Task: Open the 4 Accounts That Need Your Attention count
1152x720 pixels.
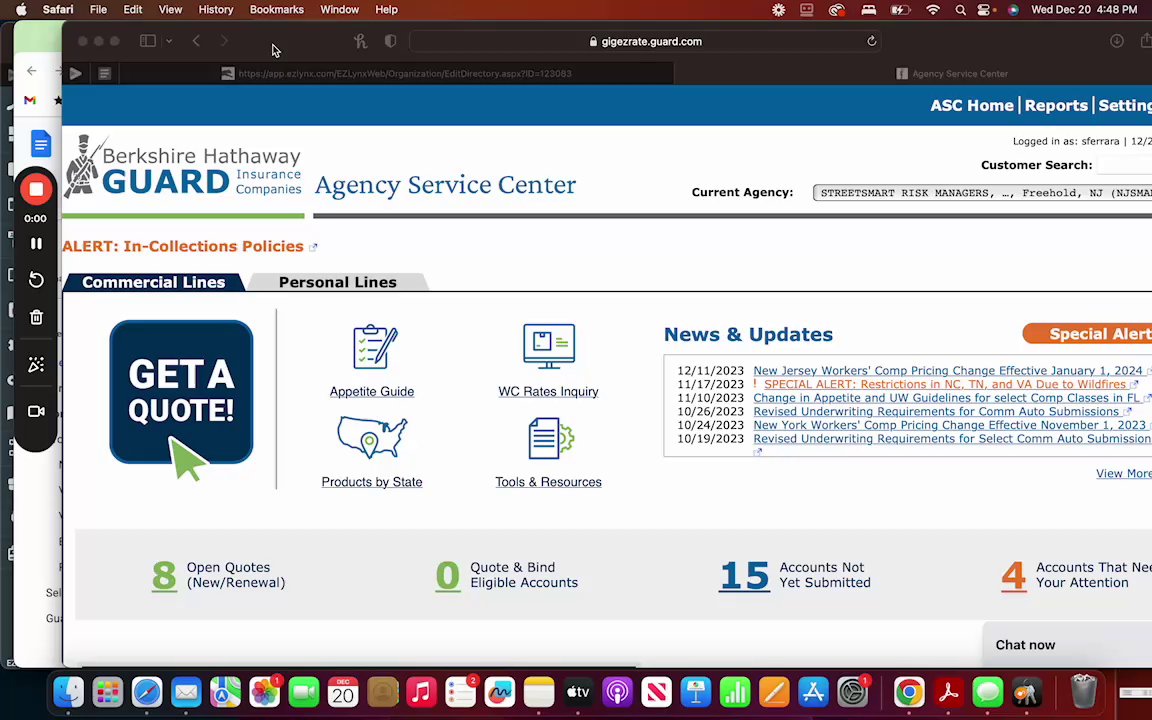Action: coord(1013,575)
